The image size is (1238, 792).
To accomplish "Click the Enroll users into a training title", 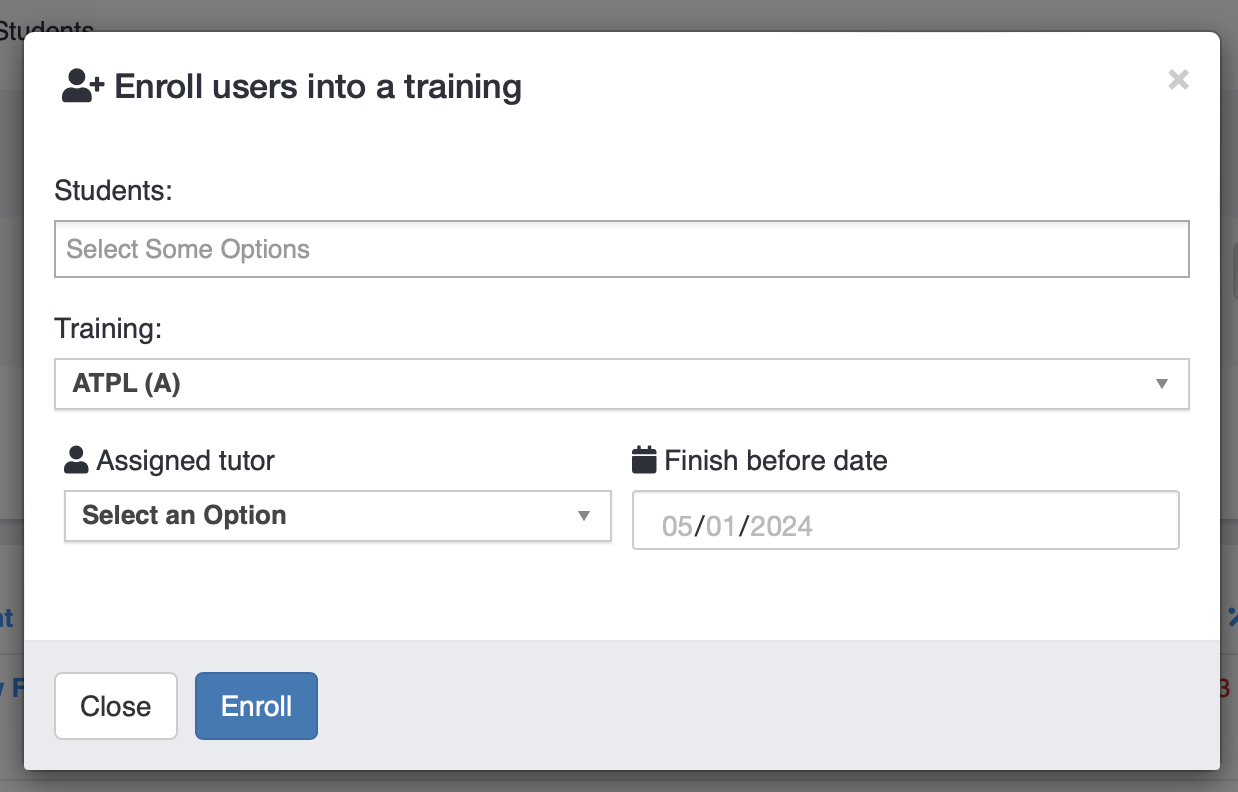I will tap(318, 87).
